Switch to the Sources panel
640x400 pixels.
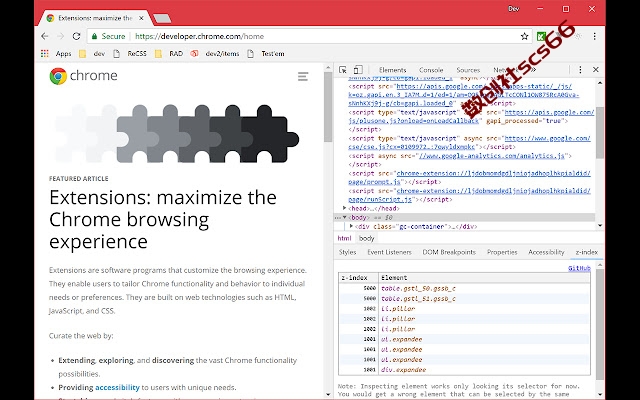pyautogui.click(x=468, y=70)
